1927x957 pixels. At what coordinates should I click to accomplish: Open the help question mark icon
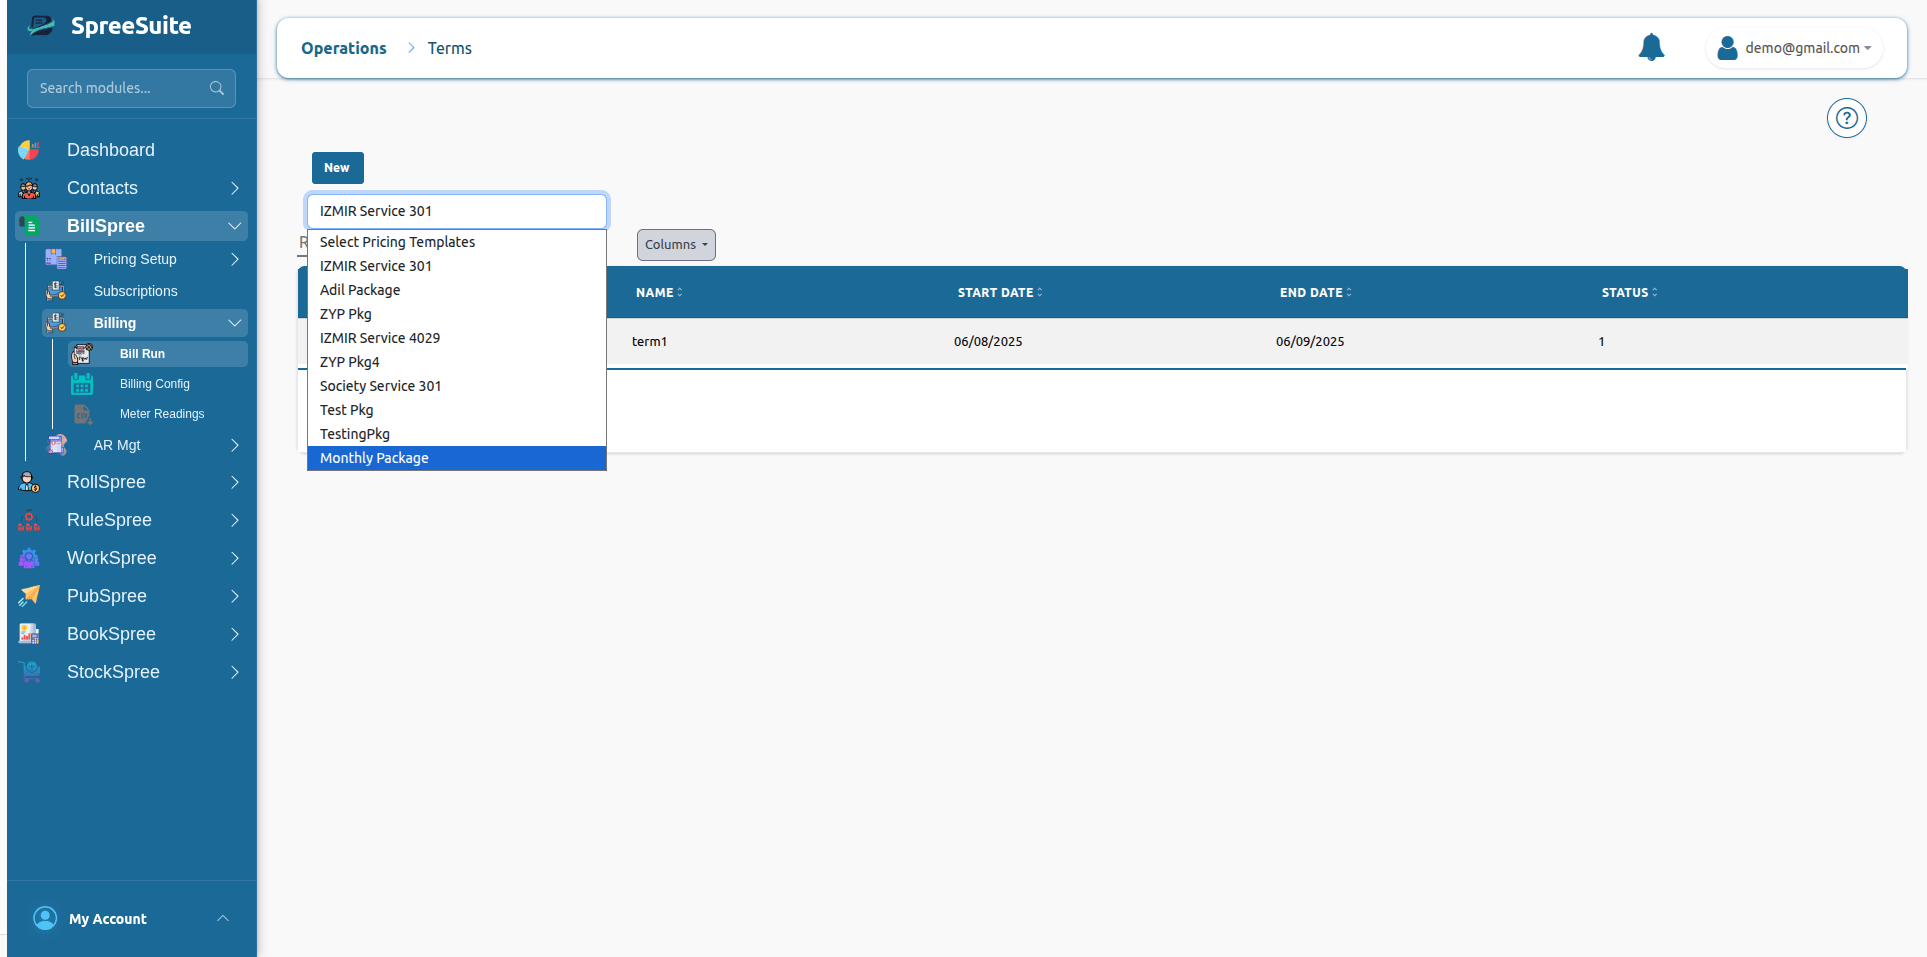pos(1847,118)
